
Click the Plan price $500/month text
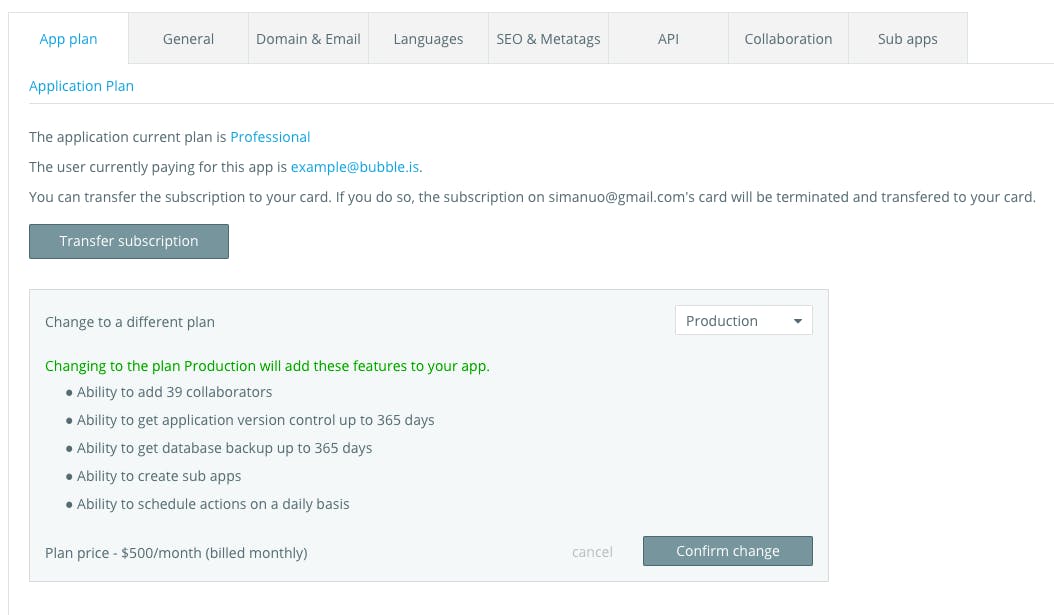[176, 552]
